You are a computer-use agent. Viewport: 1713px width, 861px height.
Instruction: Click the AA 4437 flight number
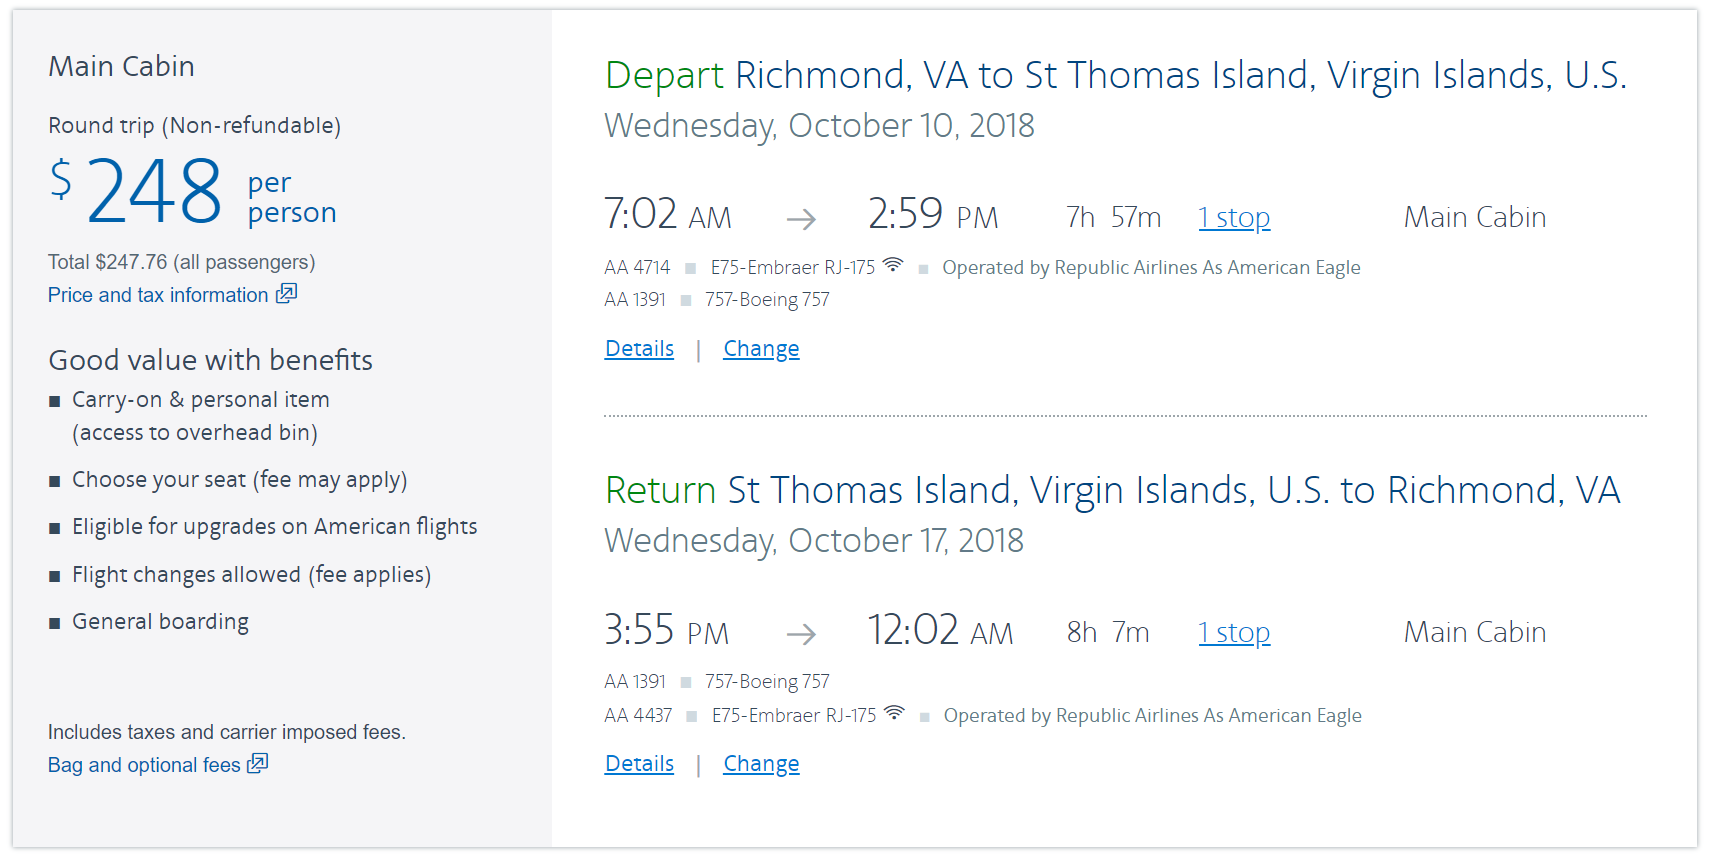638,716
